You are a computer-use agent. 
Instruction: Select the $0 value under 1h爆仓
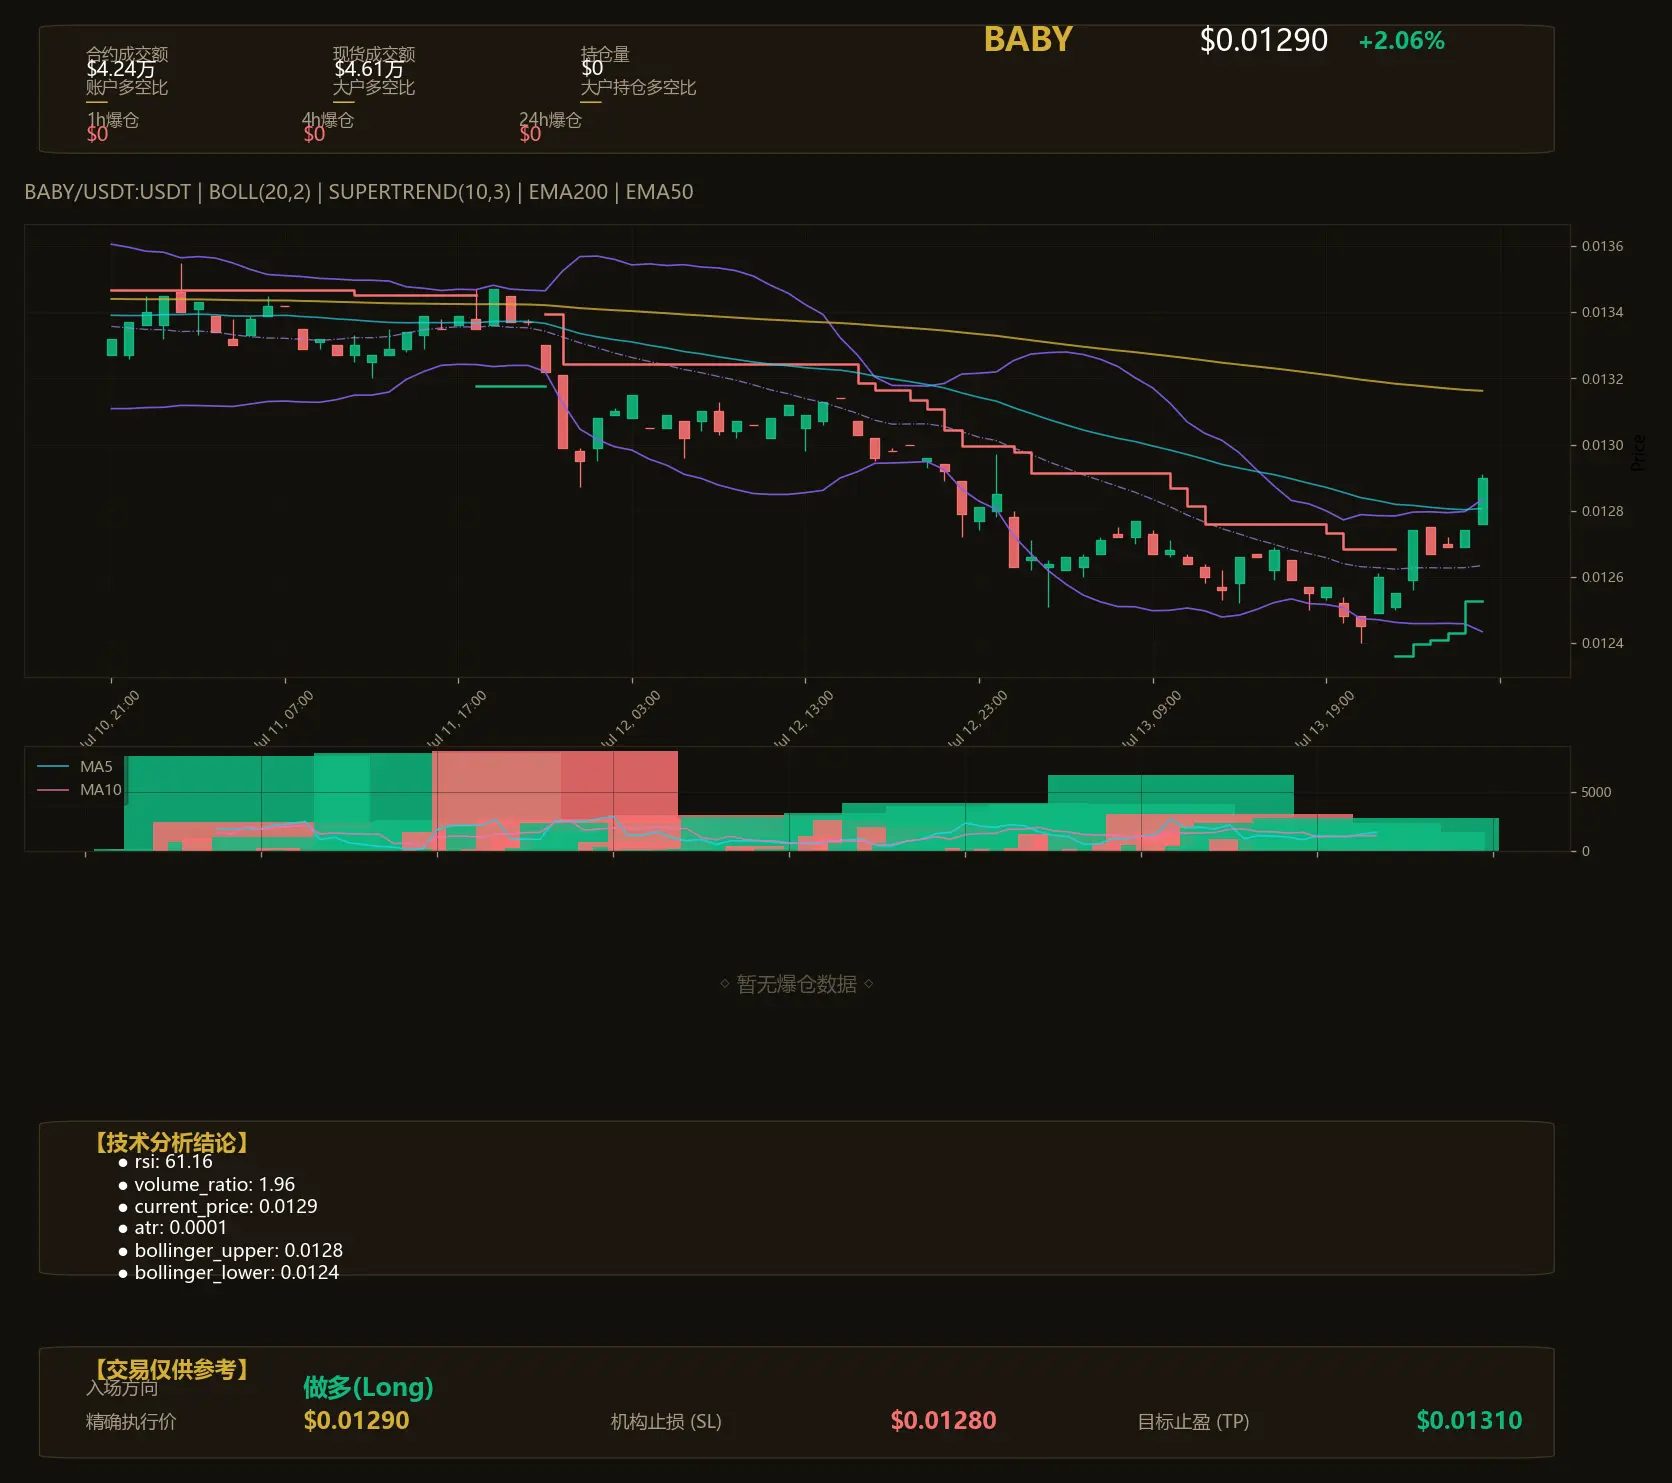tap(97, 134)
